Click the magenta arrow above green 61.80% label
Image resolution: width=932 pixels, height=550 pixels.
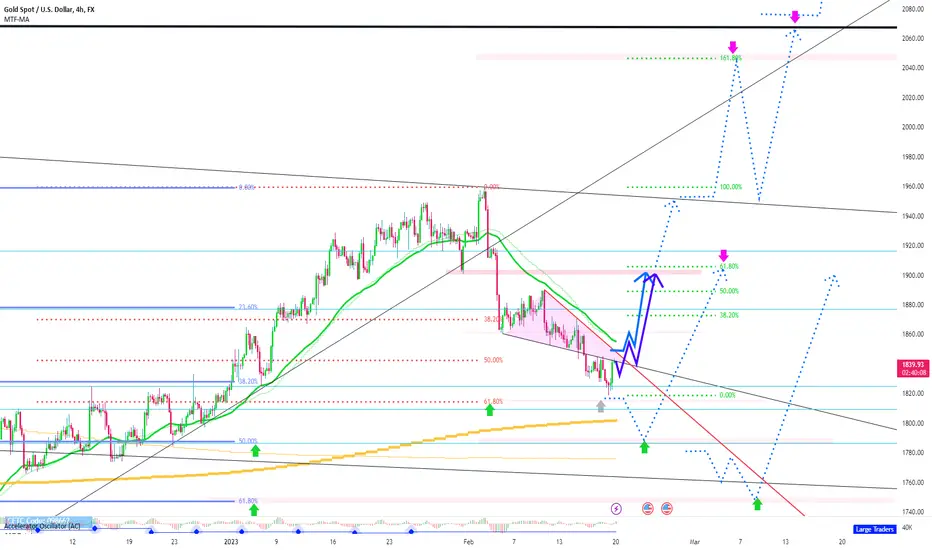click(x=723, y=256)
